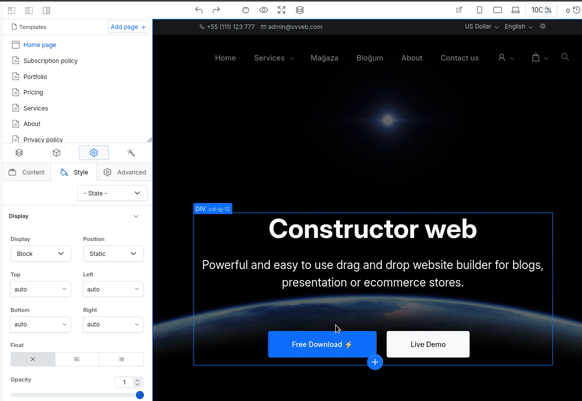
Task: Undo the last action in toolbar
Action: (x=199, y=10)
